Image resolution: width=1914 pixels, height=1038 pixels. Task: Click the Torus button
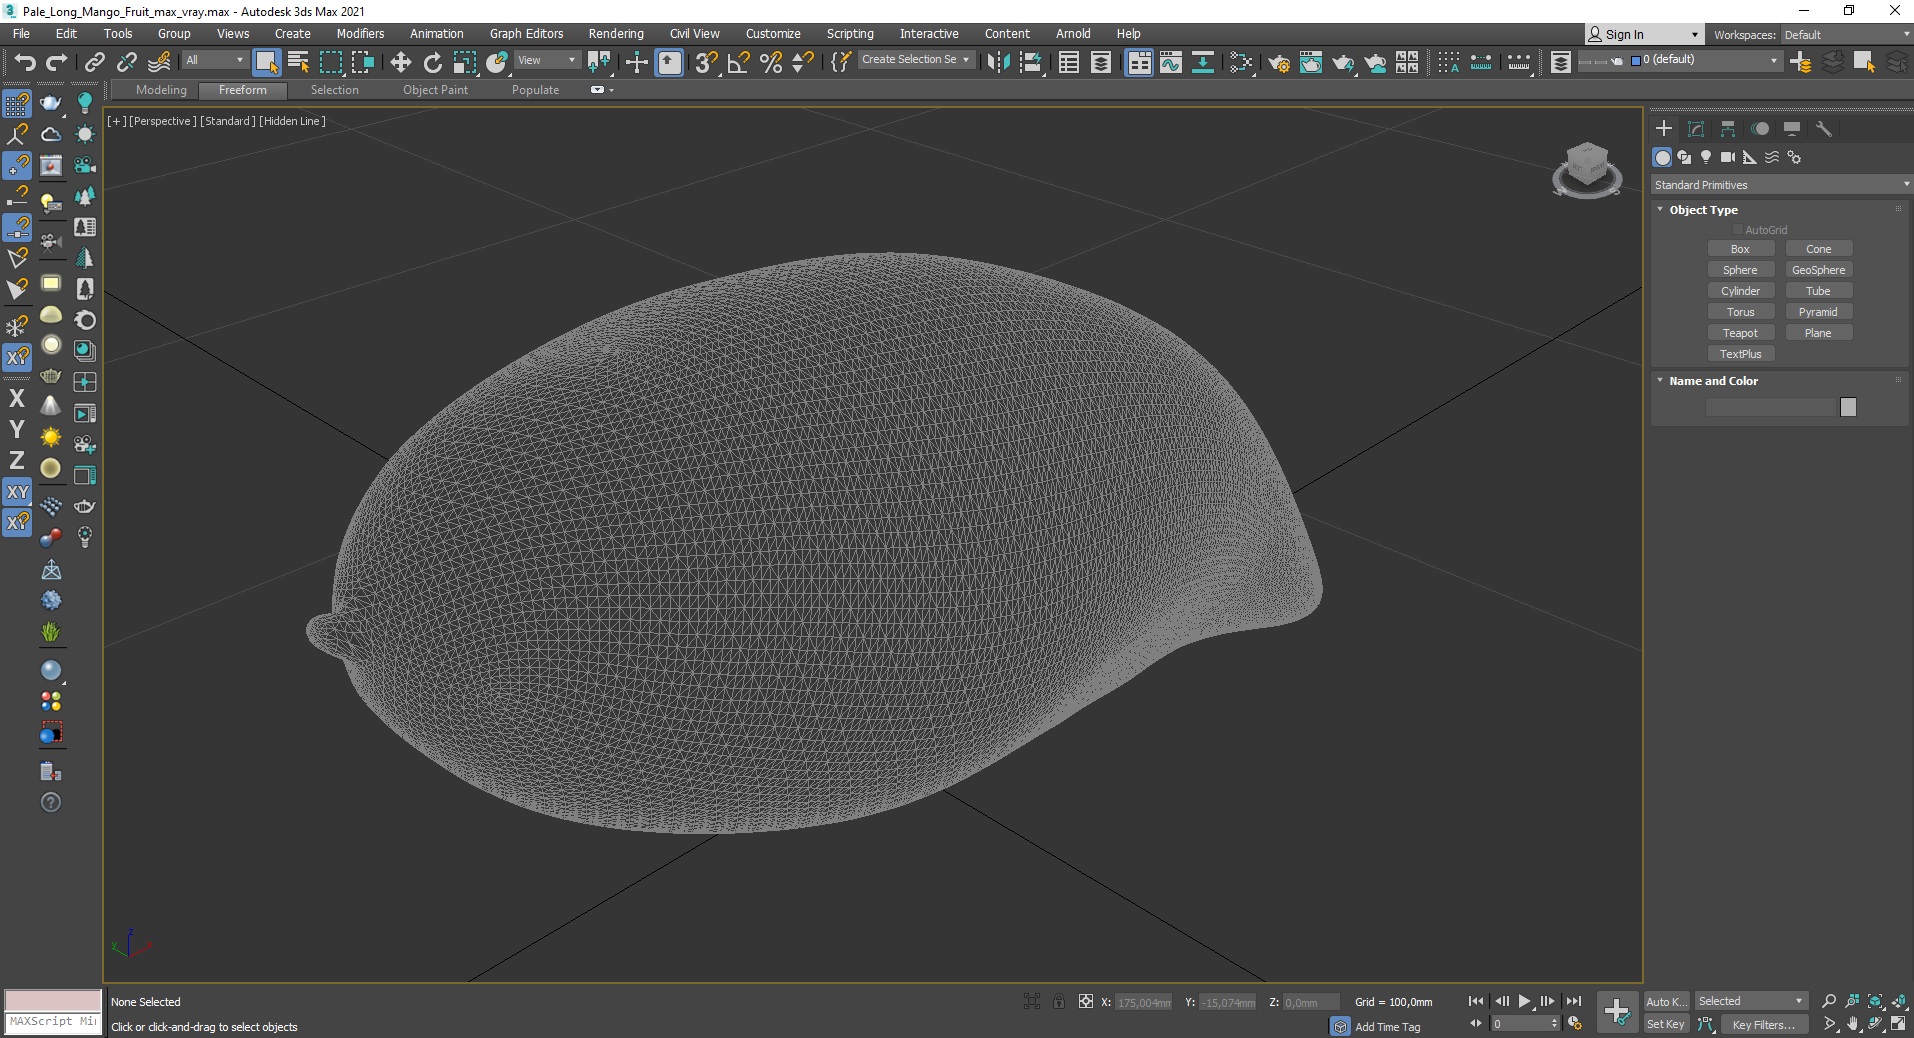coord(1740,312)
